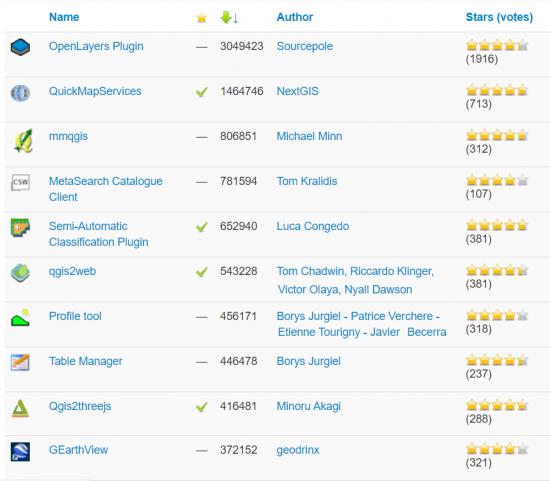Sort by featured star column header
This screenshot has width=550, height=481.
pyautogui.click(x=202, y=18)
